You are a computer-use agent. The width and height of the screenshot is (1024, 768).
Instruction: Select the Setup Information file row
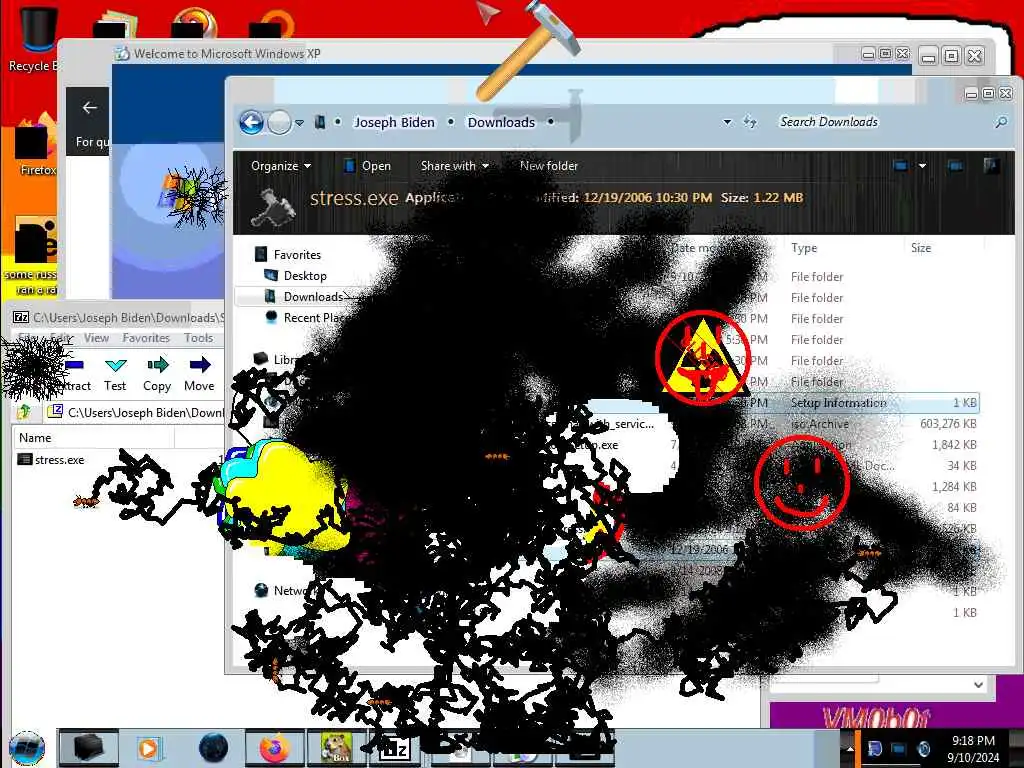point(839,403)
